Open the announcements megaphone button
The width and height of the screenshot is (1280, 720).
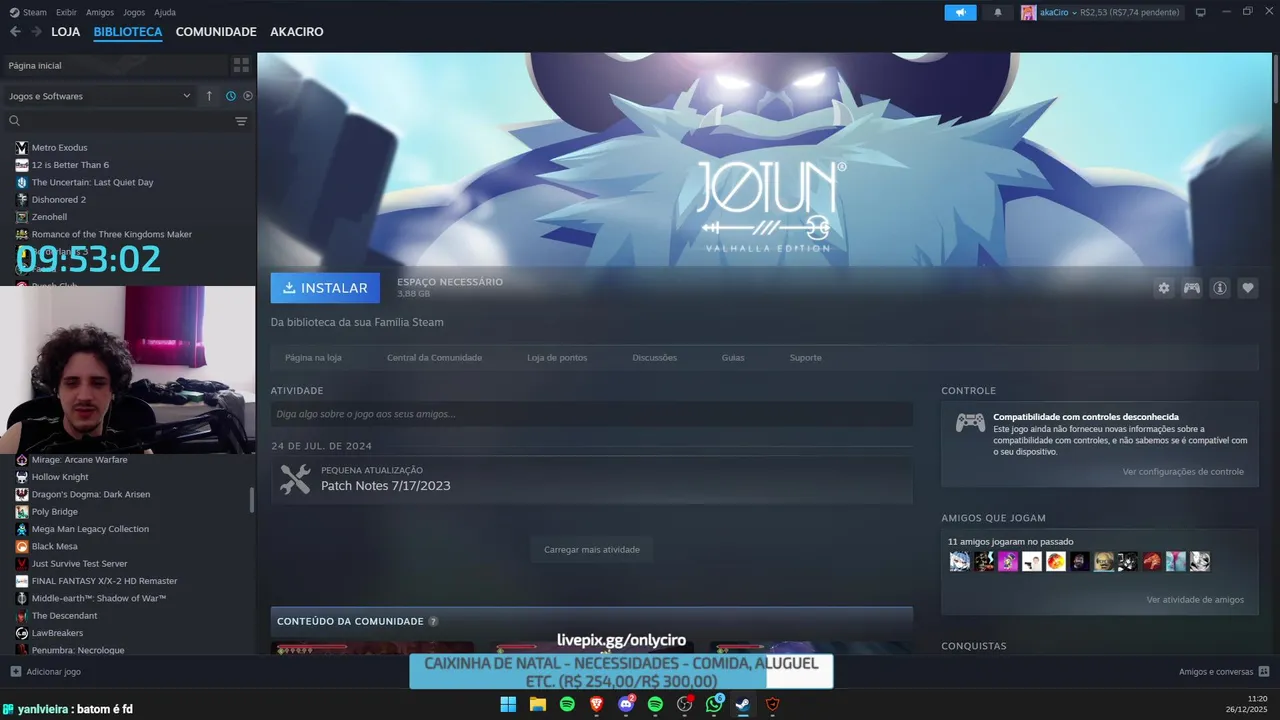(x=960, y=12)
